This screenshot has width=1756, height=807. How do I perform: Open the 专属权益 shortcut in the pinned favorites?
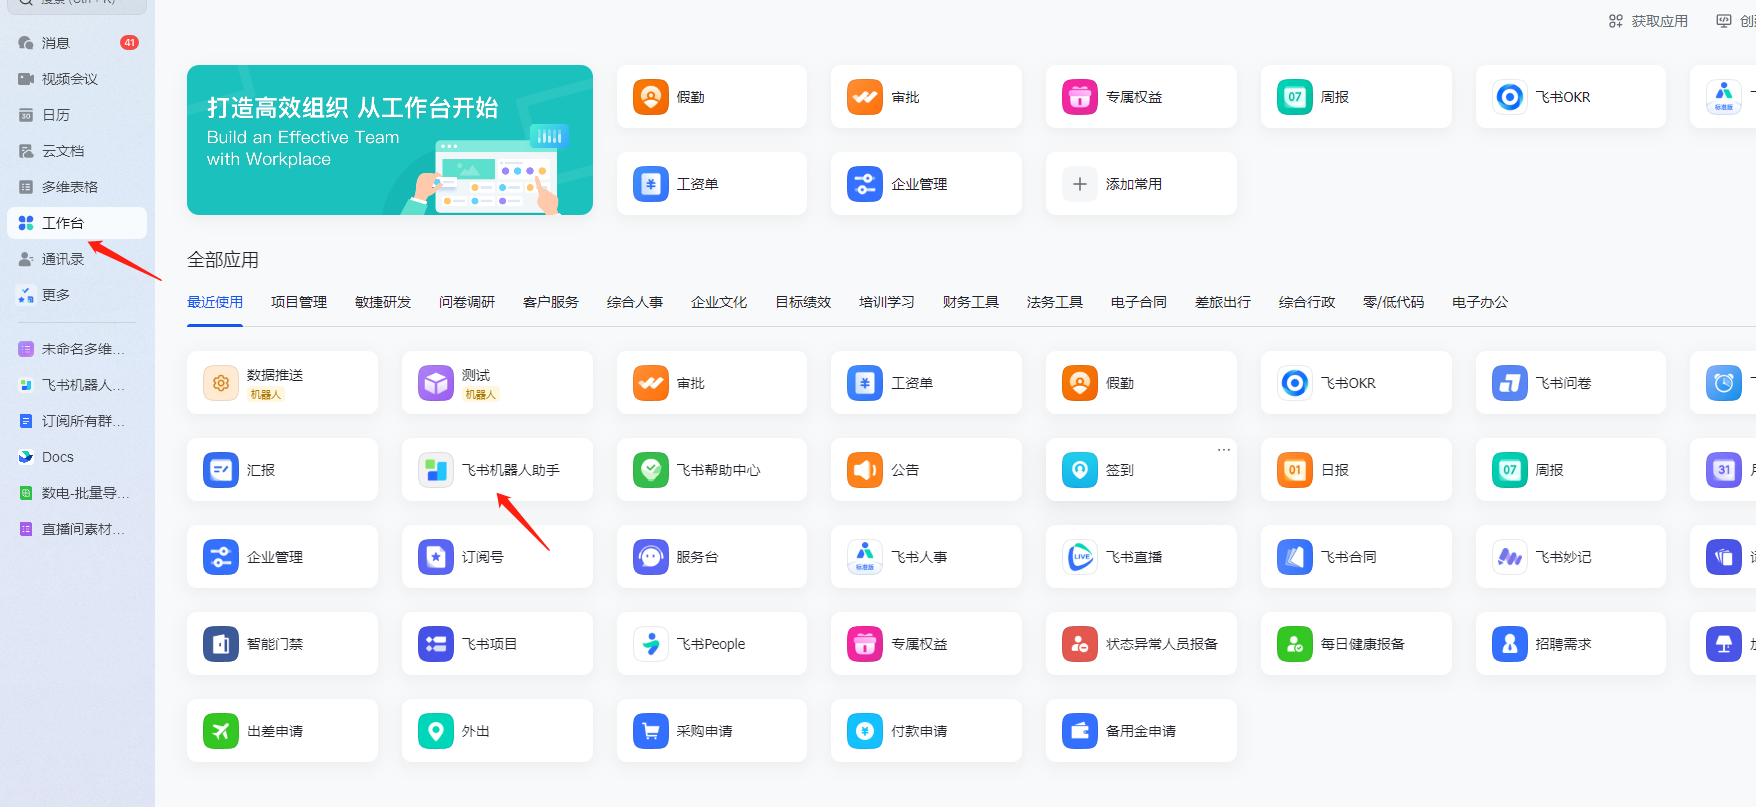(x=1141, y=97)
